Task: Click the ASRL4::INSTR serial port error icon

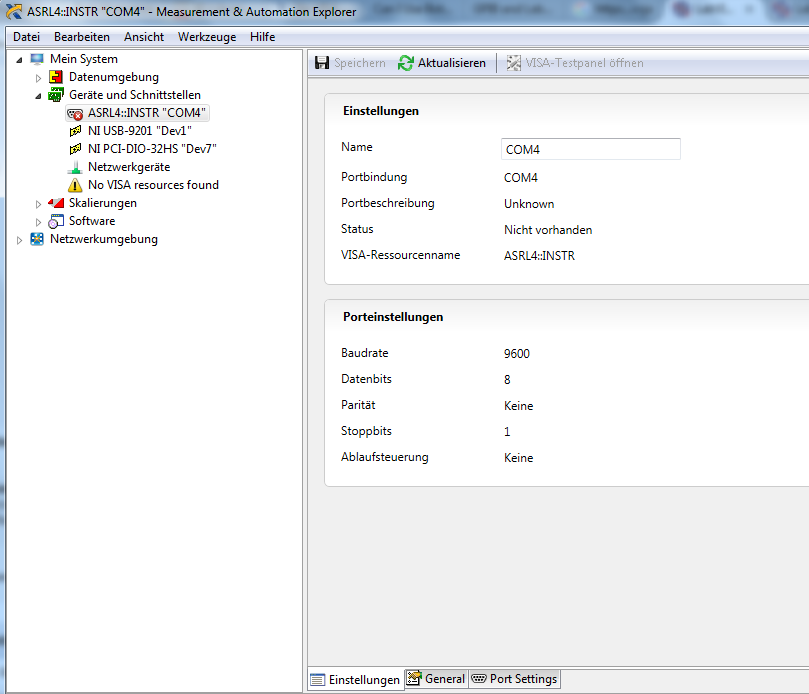Action: (x=75, y=114)
